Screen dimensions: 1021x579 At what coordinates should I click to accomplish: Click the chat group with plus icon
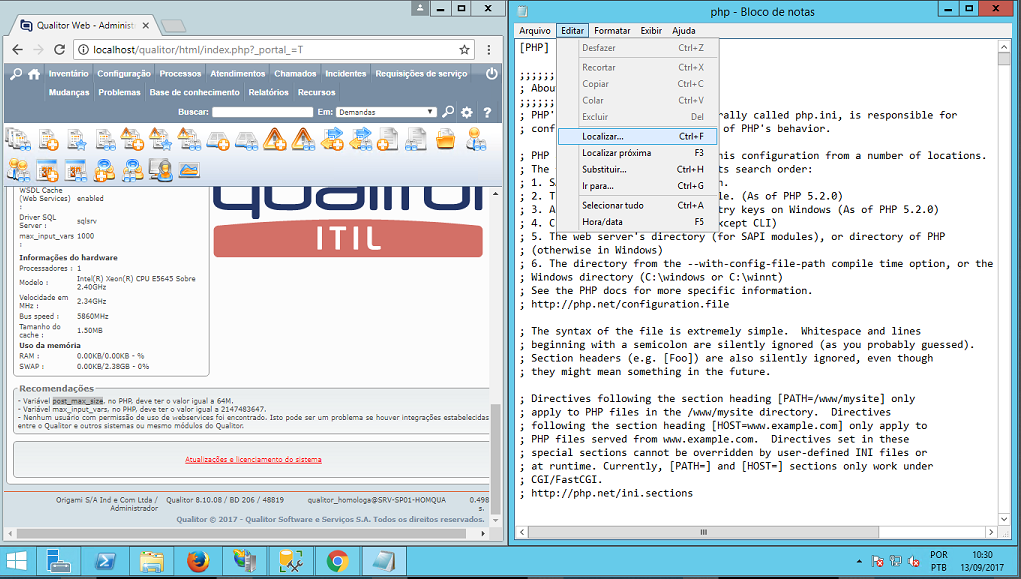pos(104,170)
